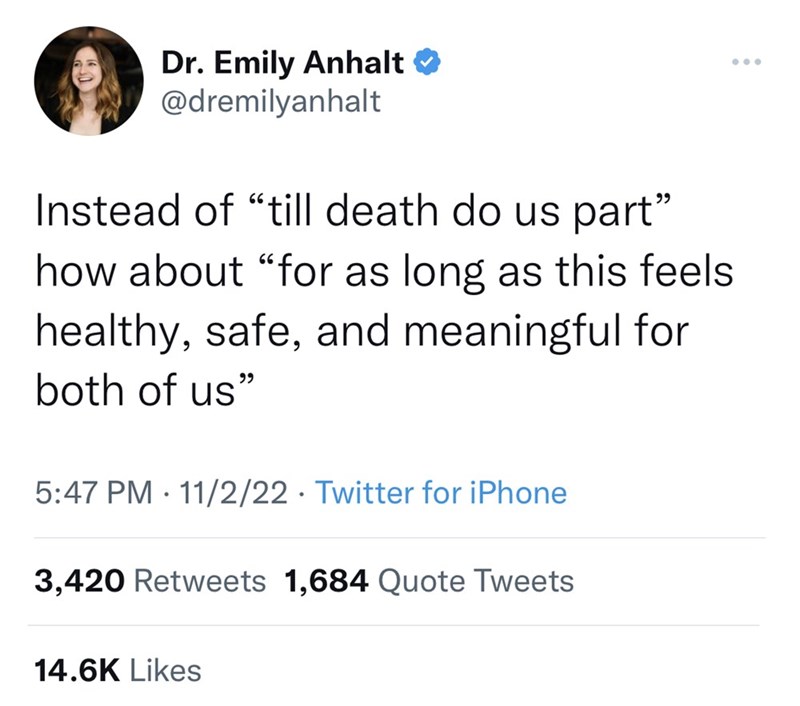Open the three-dot more options menu

[x=746, y=65]
